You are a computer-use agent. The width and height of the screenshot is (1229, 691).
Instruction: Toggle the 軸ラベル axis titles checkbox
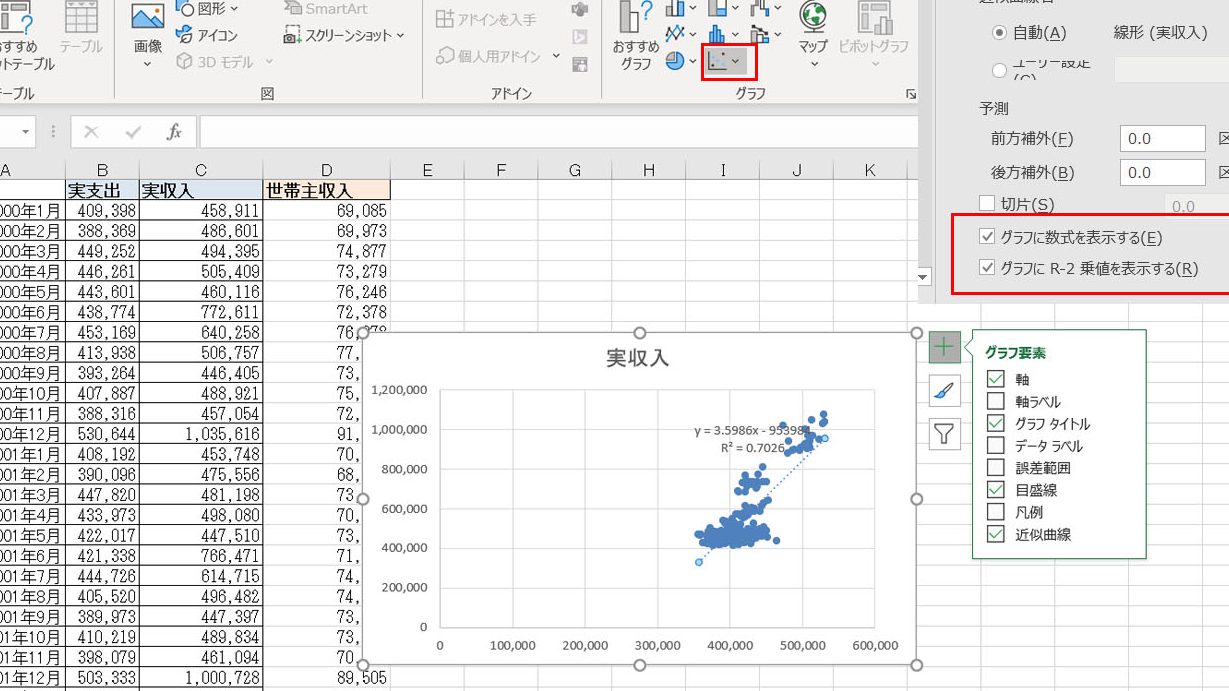[x=996, y=401]
